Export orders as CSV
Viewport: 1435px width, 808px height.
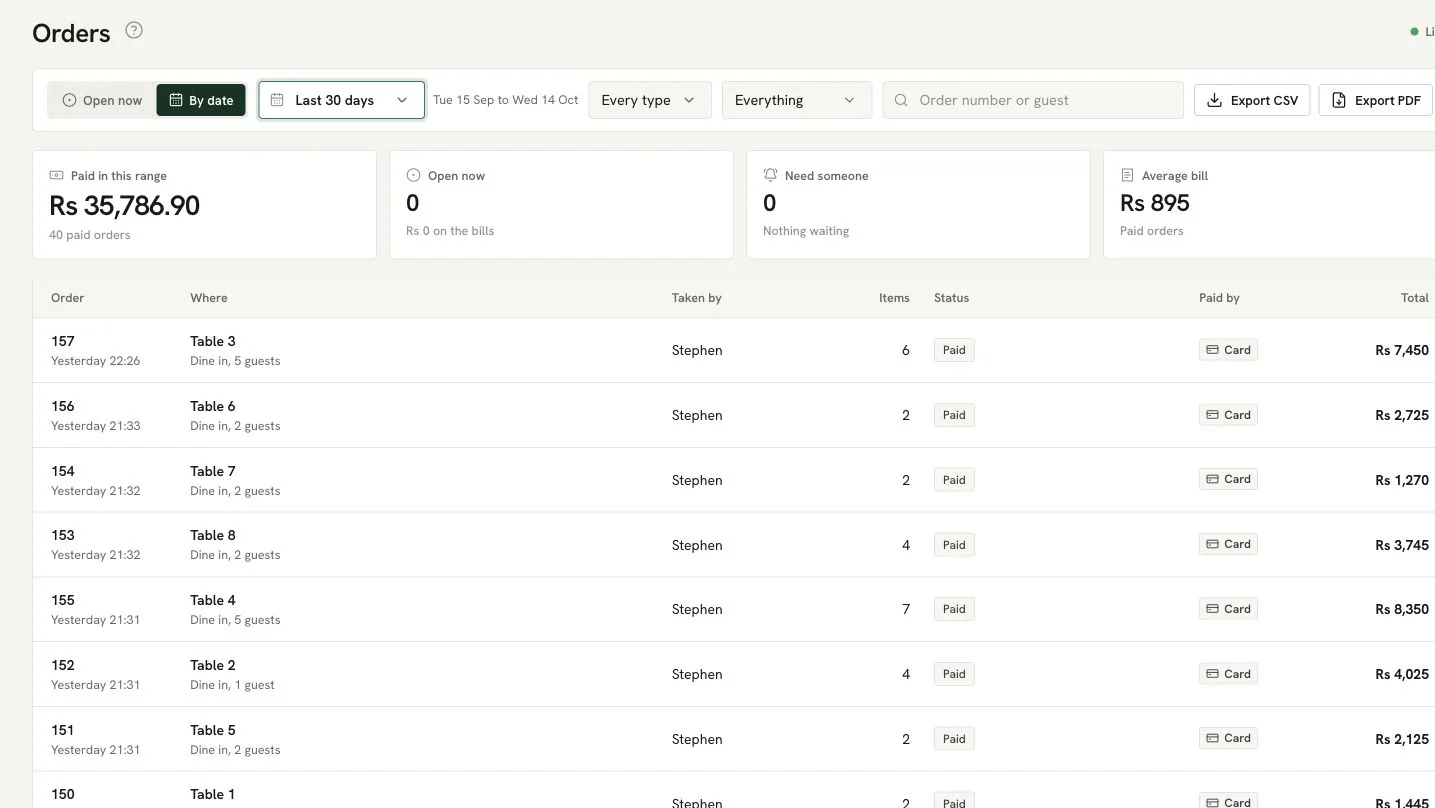click(1252, 100)
